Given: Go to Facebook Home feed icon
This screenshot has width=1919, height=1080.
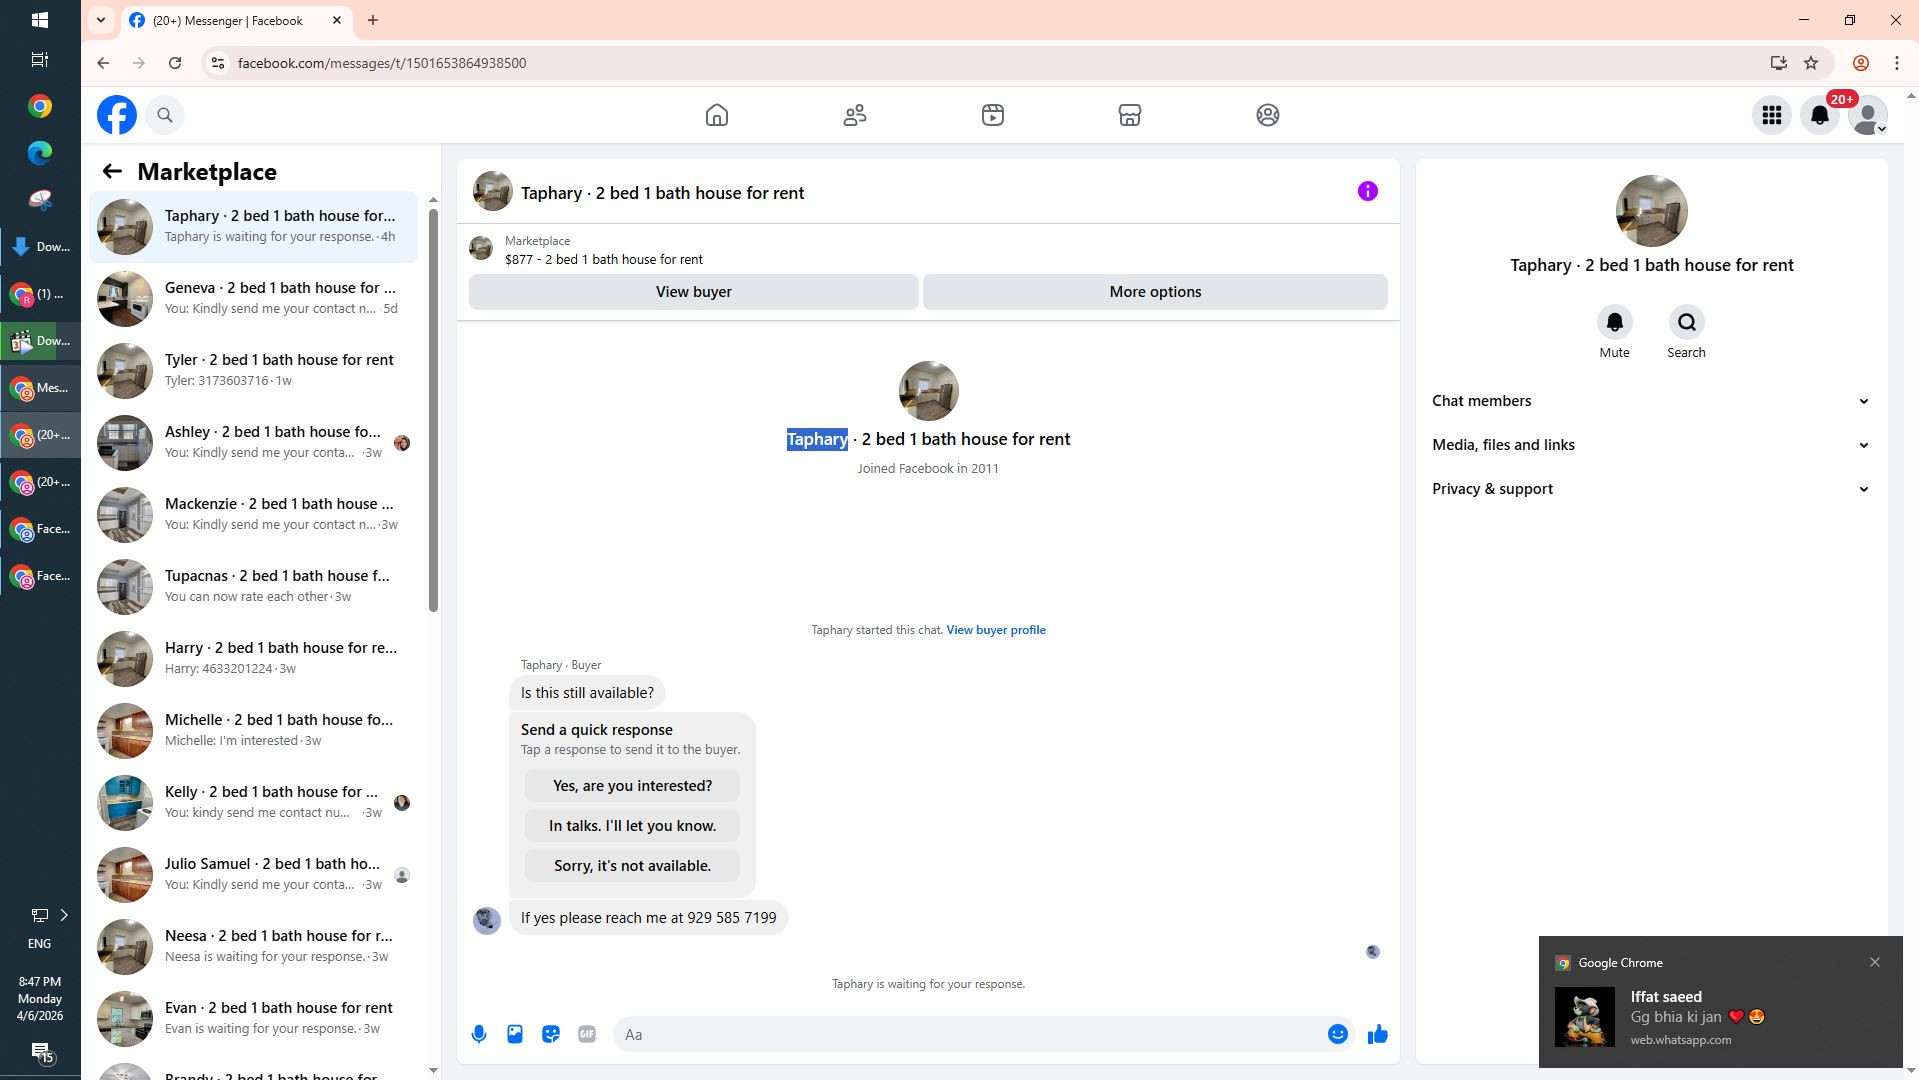Looking at the screenshot, I should point(717,115).
